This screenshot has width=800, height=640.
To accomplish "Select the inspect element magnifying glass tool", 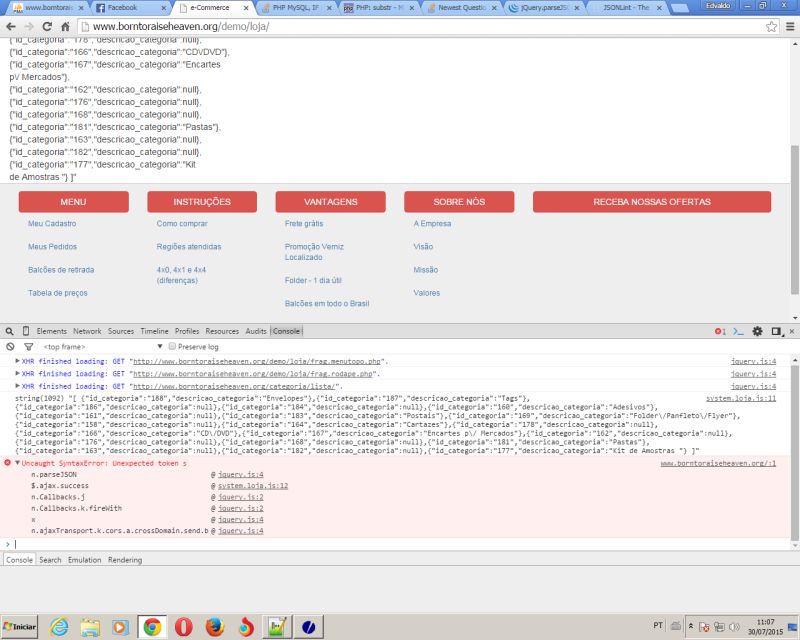I will (8, 331).
